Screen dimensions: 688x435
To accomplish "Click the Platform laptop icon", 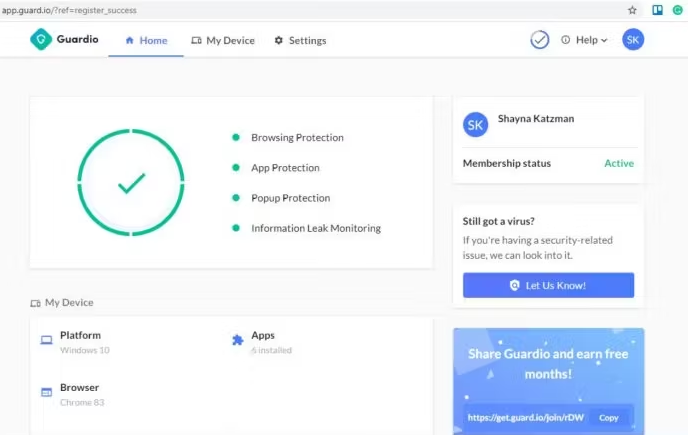I will point(47,340).
